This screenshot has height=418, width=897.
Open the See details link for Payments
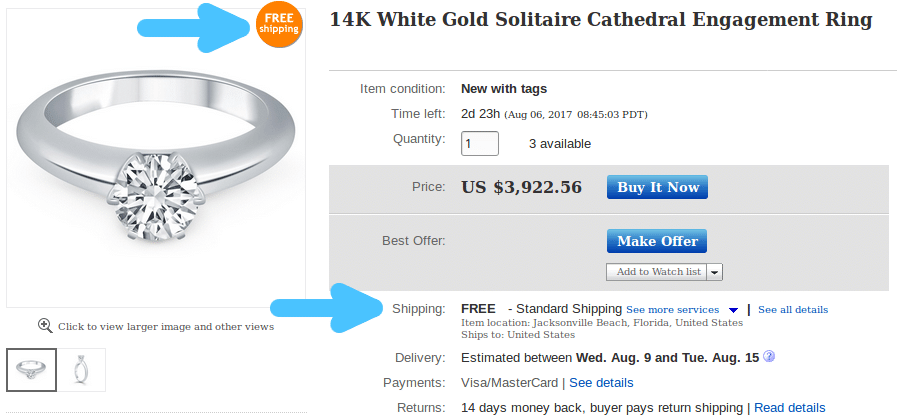(601, 382)
